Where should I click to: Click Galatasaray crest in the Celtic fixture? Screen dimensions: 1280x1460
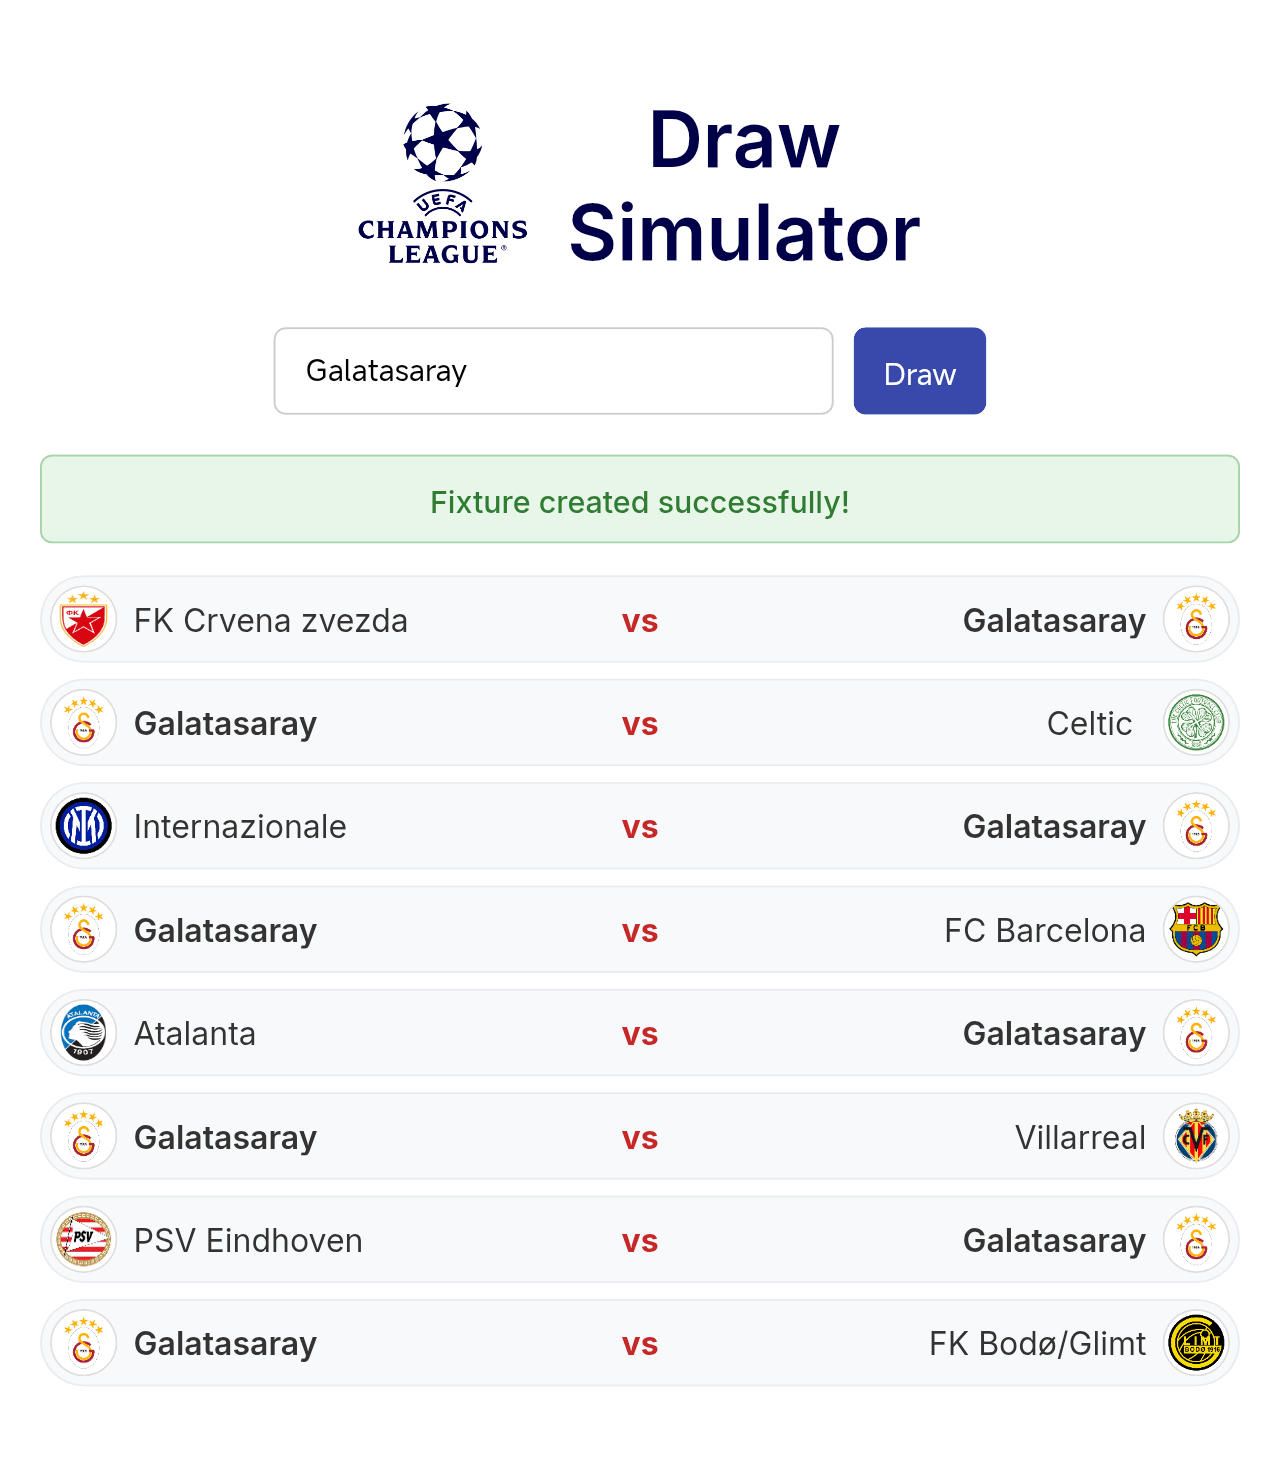click(x=84, y=723)
